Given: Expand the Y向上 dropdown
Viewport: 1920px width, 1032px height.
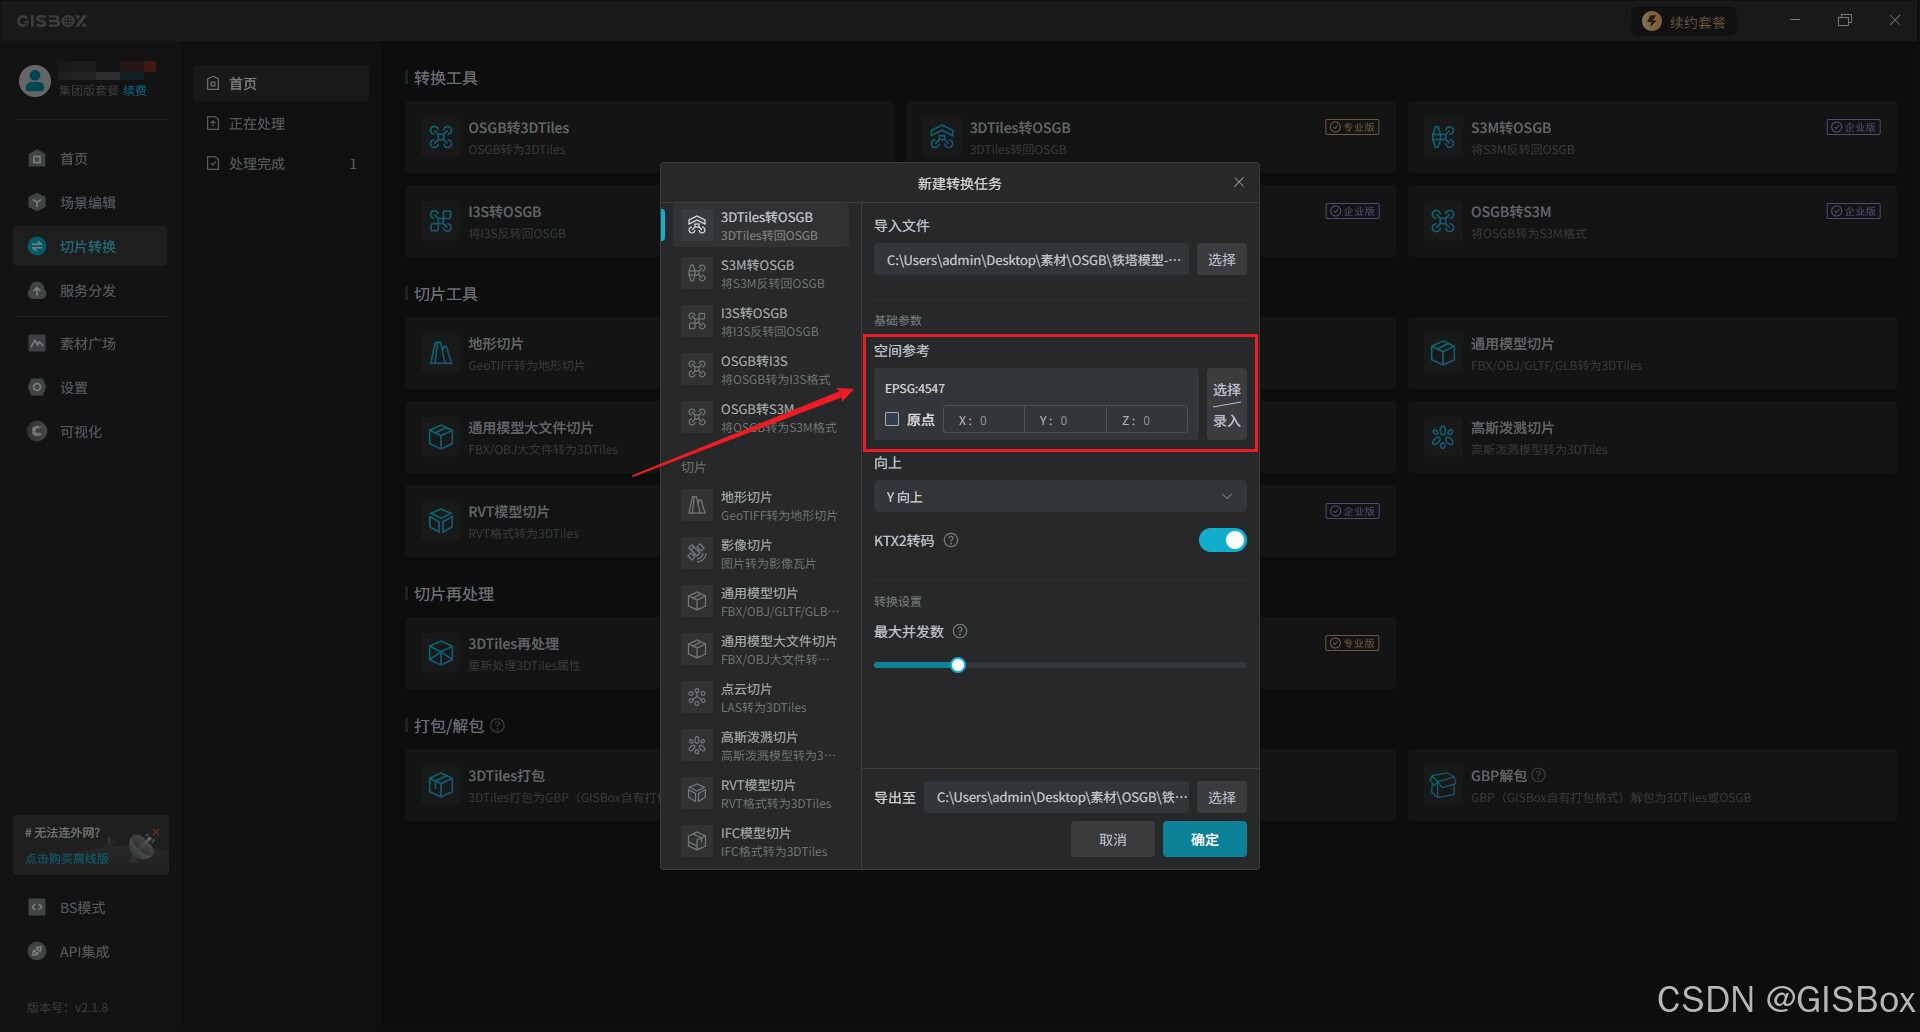Looking at the screenshot, I should click(1060, 496).
